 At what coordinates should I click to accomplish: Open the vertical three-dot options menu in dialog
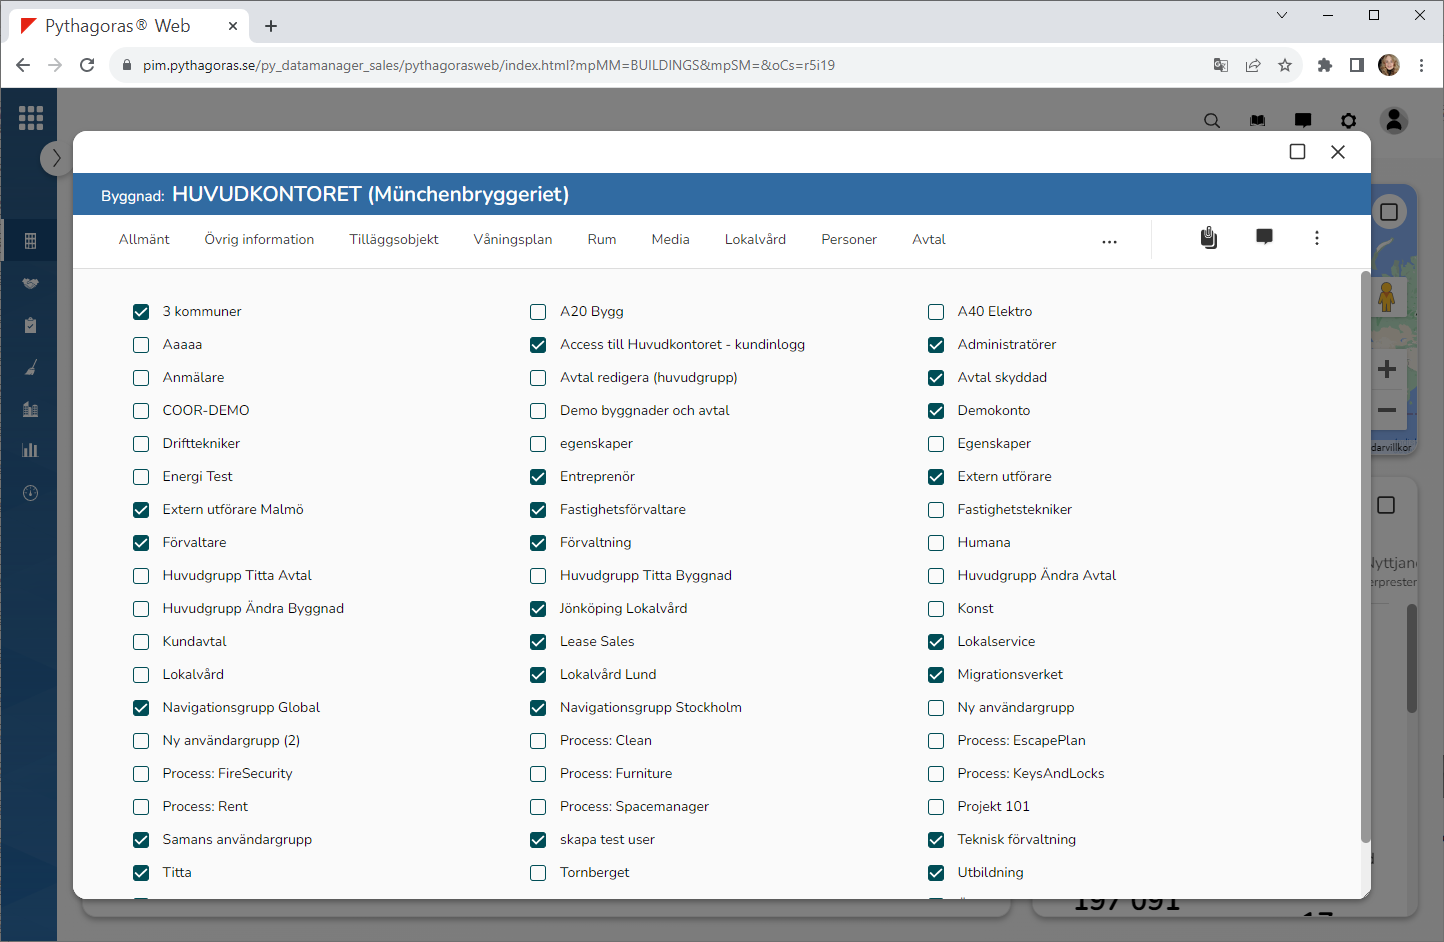click(x=1316, y=238)
